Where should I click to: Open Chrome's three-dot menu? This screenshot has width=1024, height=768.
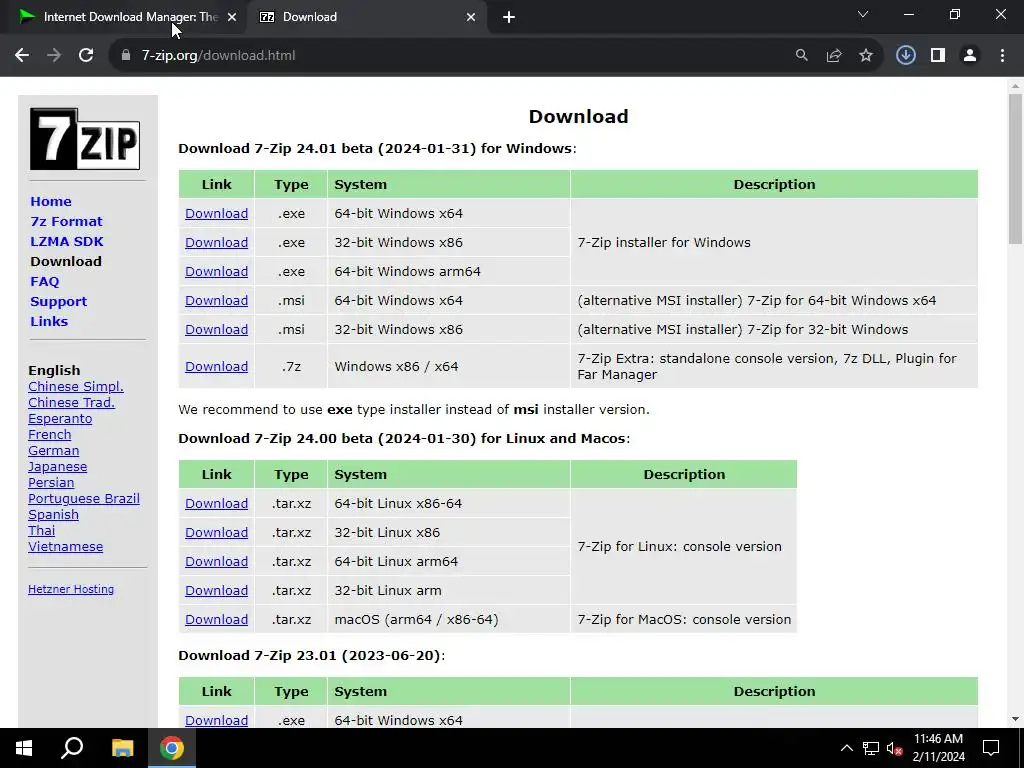pyautogui.click(x=1002, y=56)
